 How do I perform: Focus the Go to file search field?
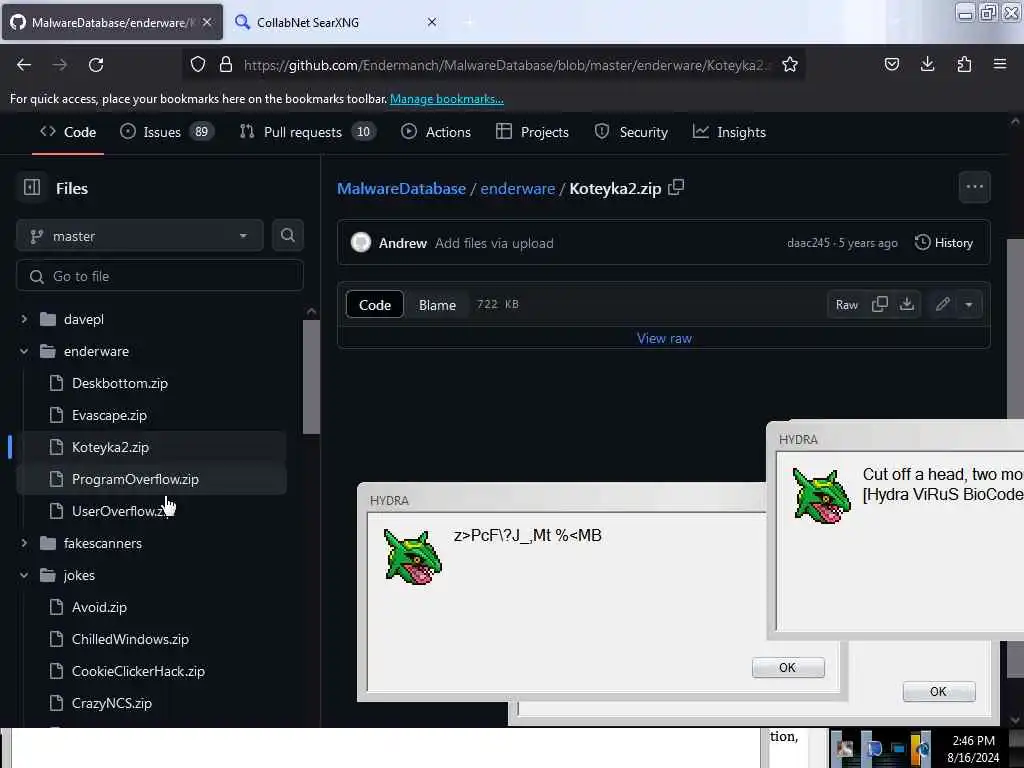click(159, 276)
